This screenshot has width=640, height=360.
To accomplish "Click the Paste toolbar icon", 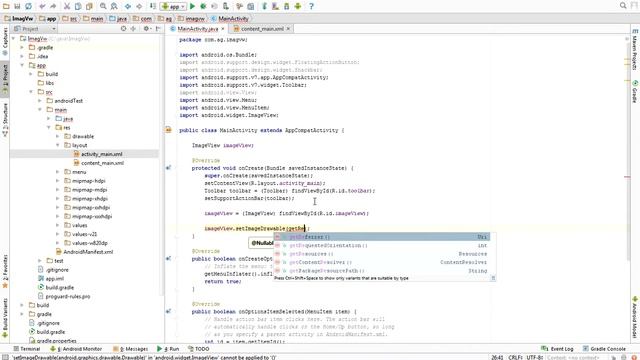I will [89, 6].
